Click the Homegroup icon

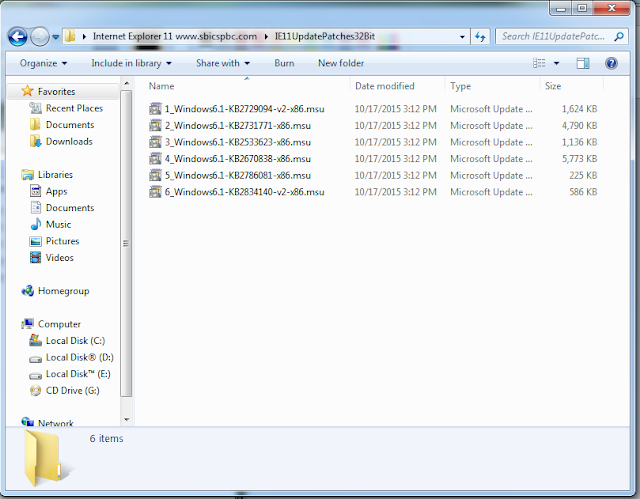pyautogui.click(x=27, y=291)
